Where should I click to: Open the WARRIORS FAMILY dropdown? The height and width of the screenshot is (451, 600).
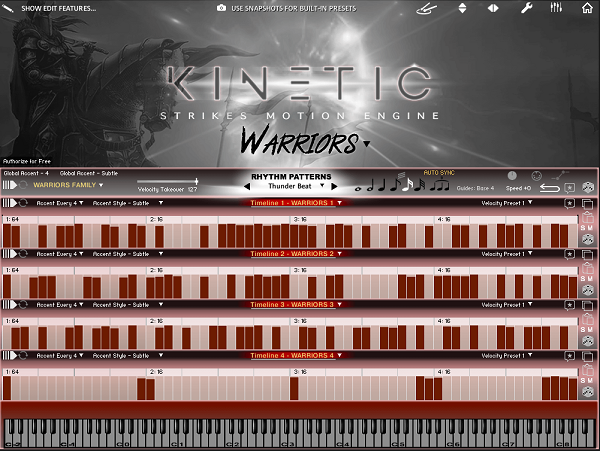click(68, 185)
